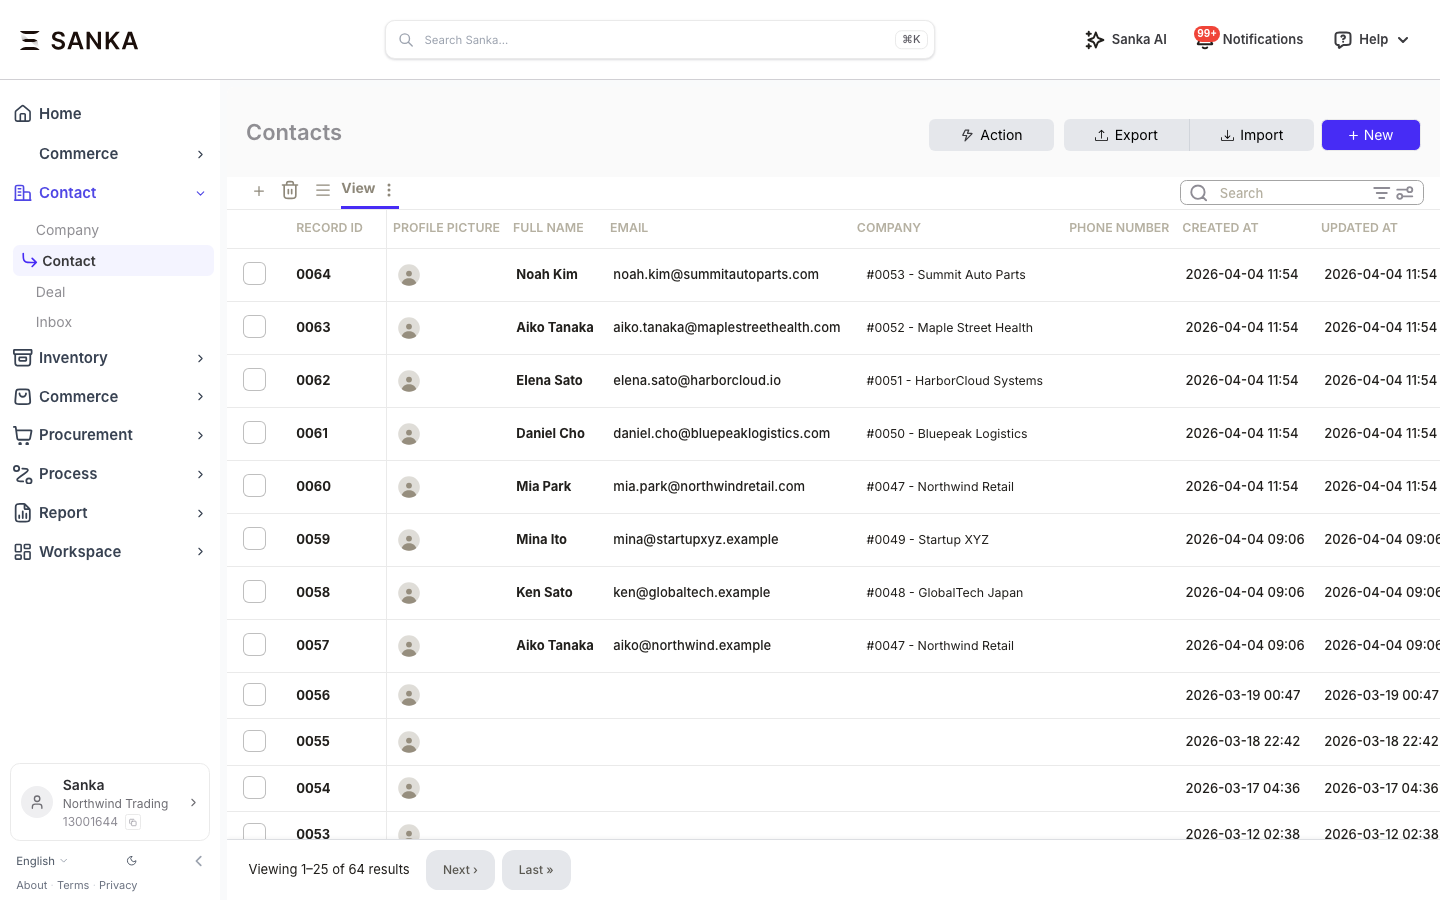Screen dimensions: 1440x900
Task: Click the trash delete icon in toolbar
Action: coord(290,191)
